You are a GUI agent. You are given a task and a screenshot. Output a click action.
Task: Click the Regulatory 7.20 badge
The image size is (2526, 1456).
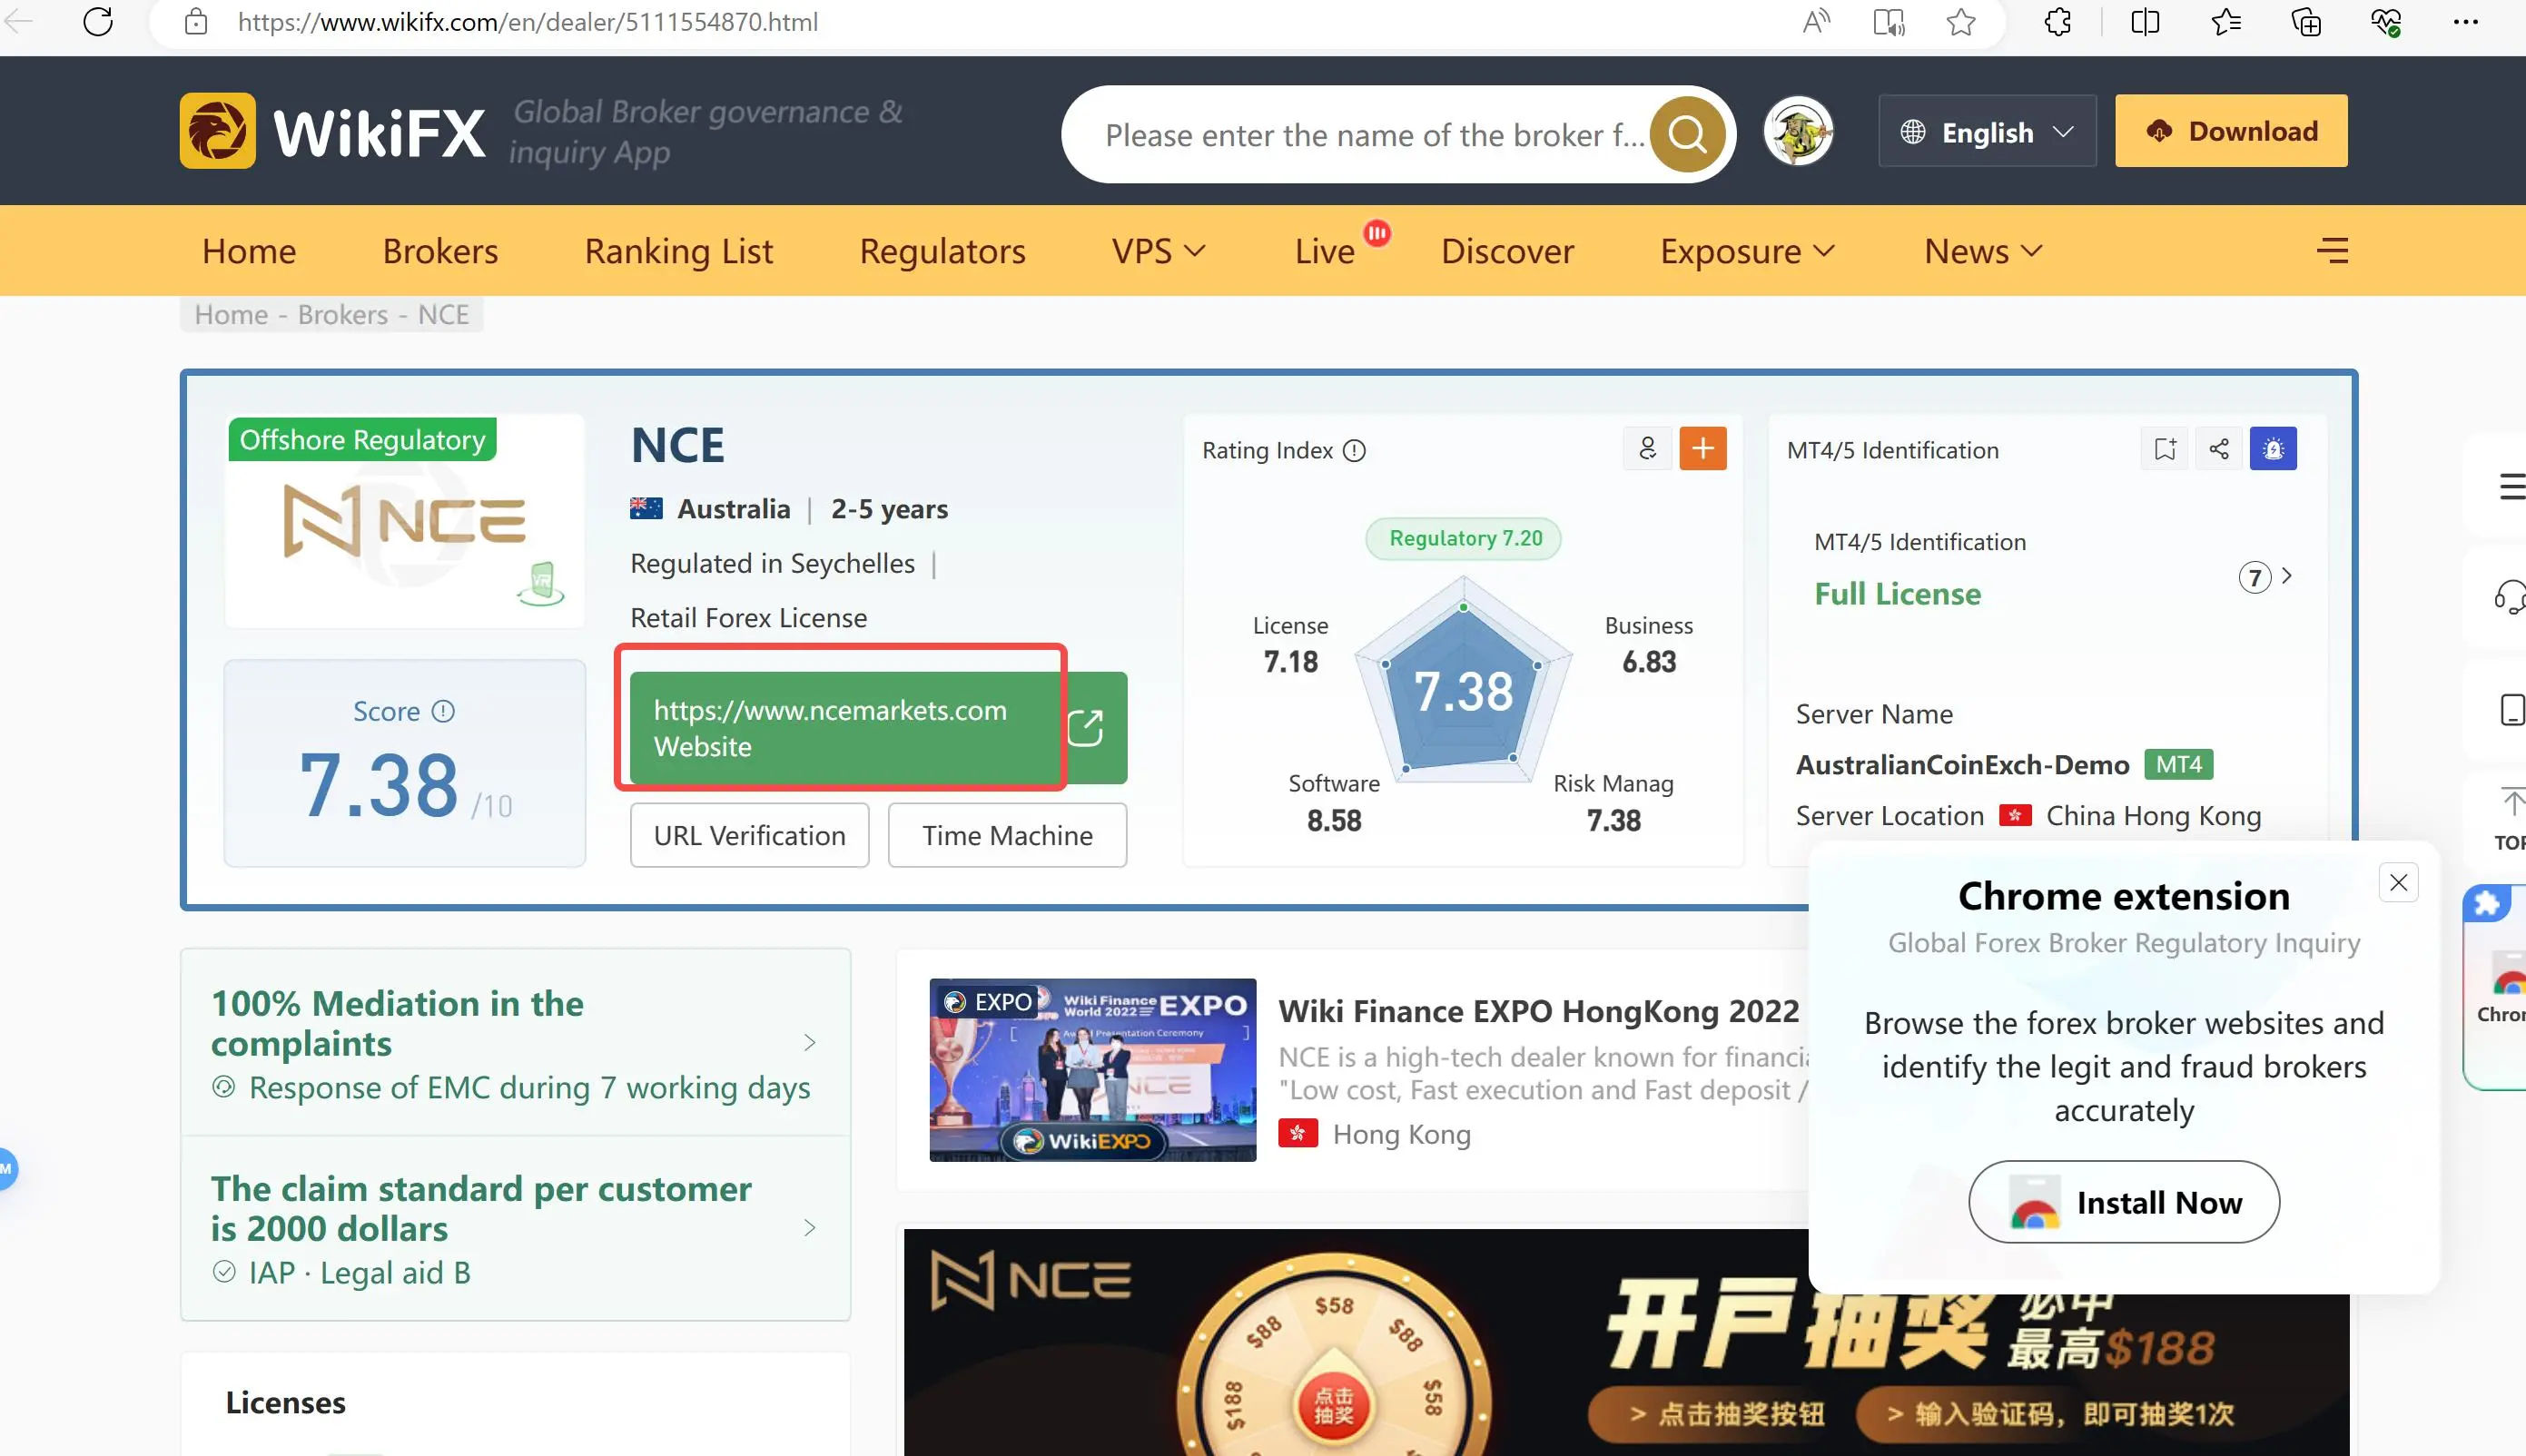click(x=1465, y=538)
